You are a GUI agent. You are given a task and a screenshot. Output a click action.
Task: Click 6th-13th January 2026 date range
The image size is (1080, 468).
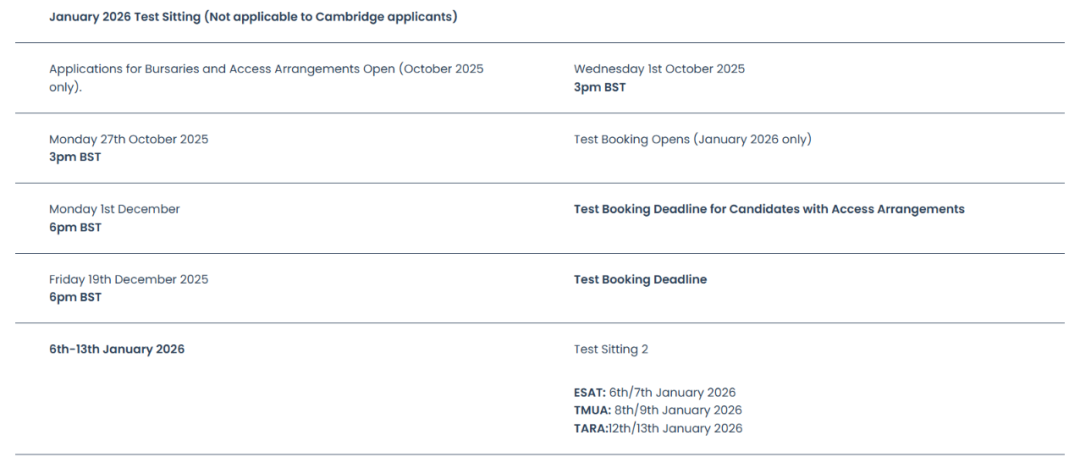point(117,349)
